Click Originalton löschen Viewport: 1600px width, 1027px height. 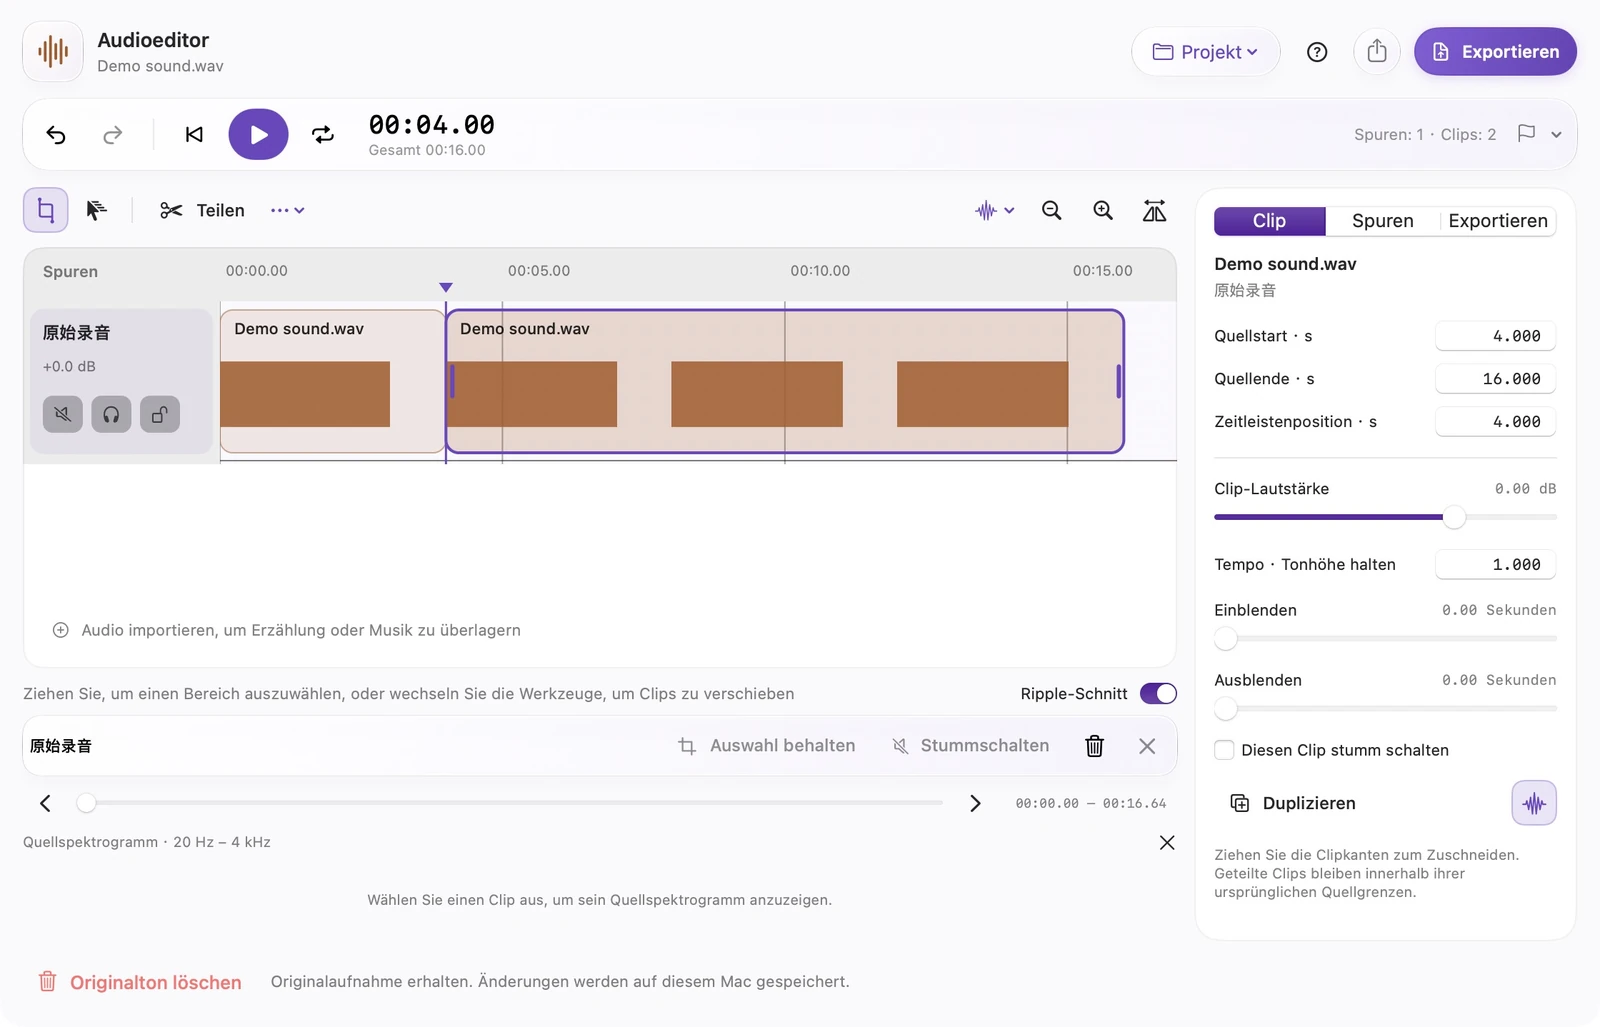point(140,982)
